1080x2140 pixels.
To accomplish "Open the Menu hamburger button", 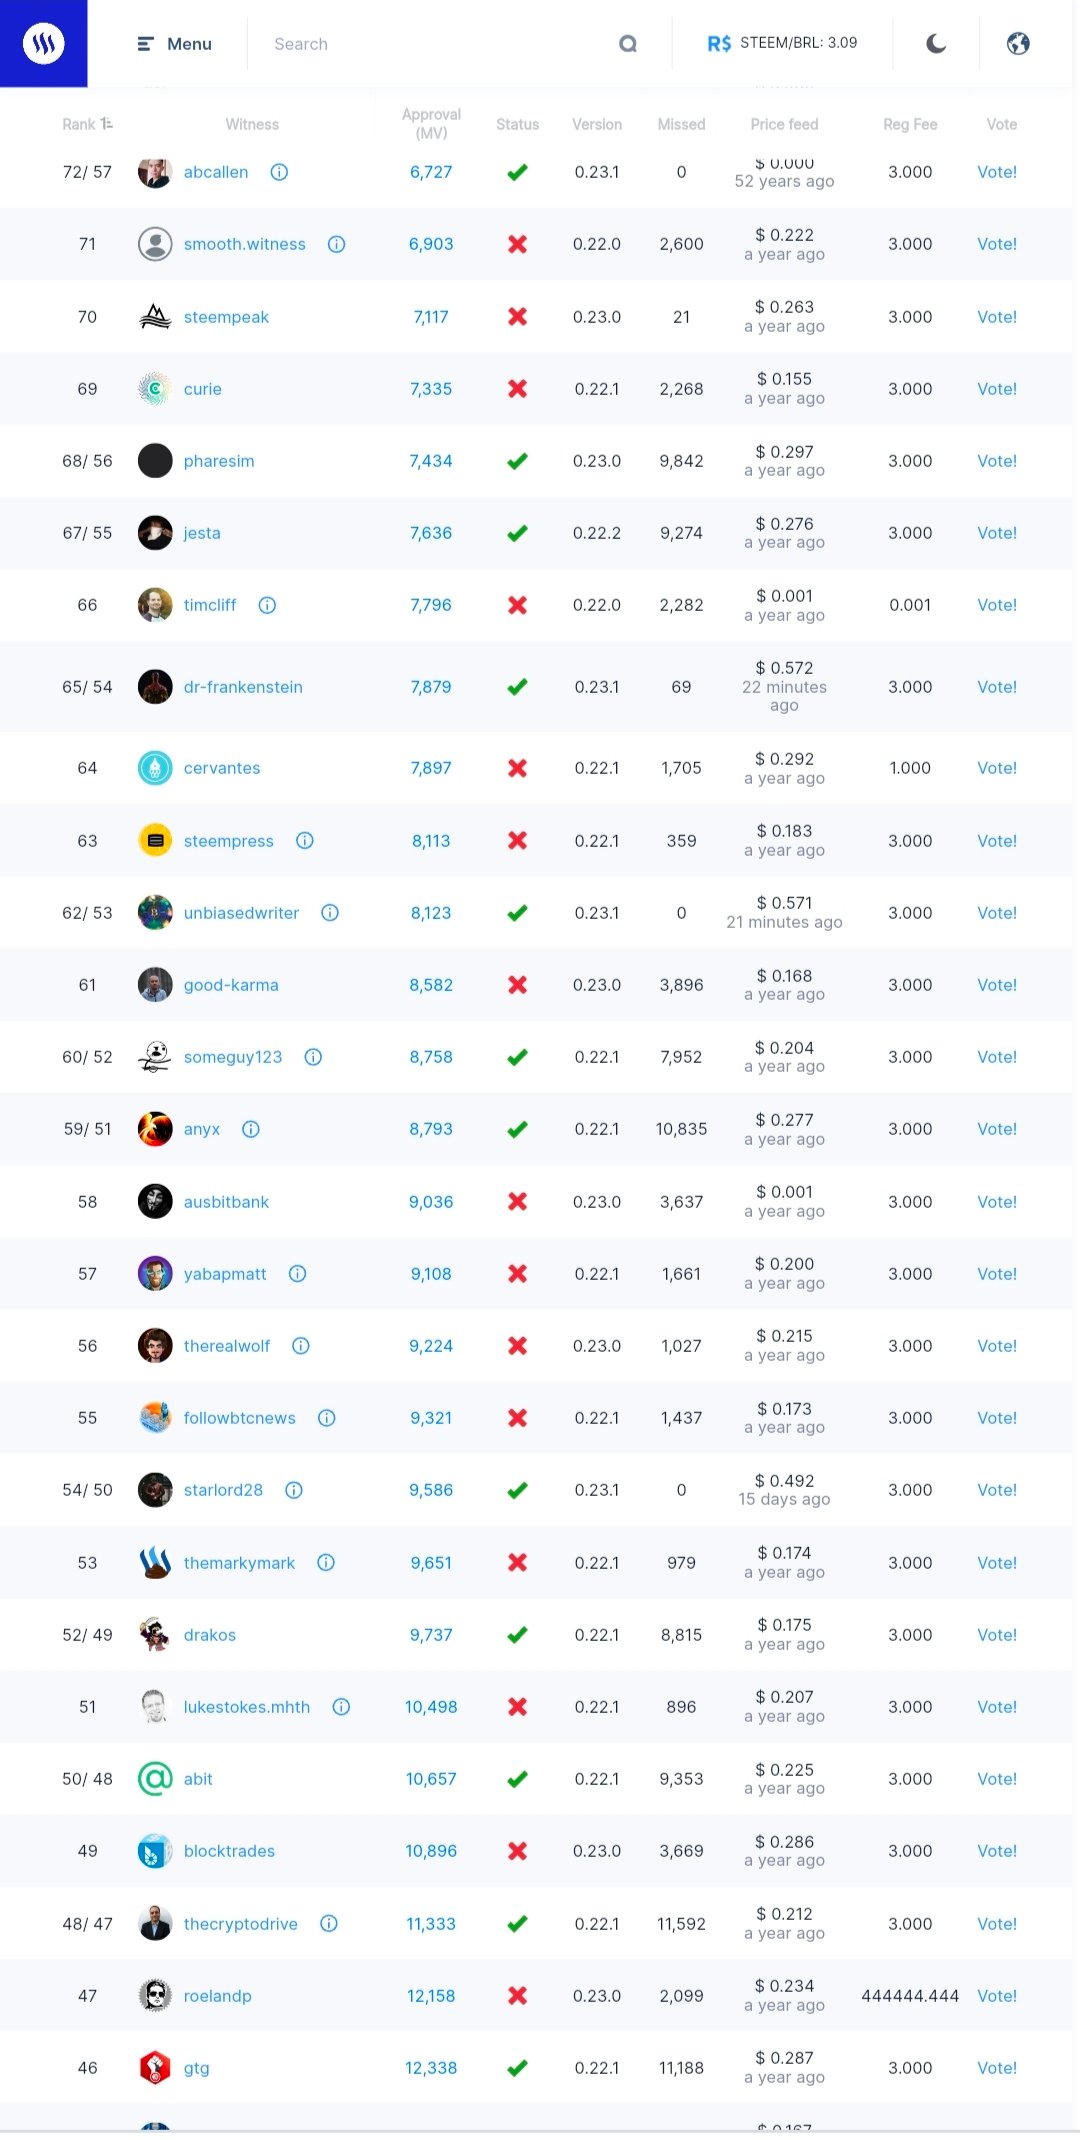I will pyautogui.click(x=174, y=44).
